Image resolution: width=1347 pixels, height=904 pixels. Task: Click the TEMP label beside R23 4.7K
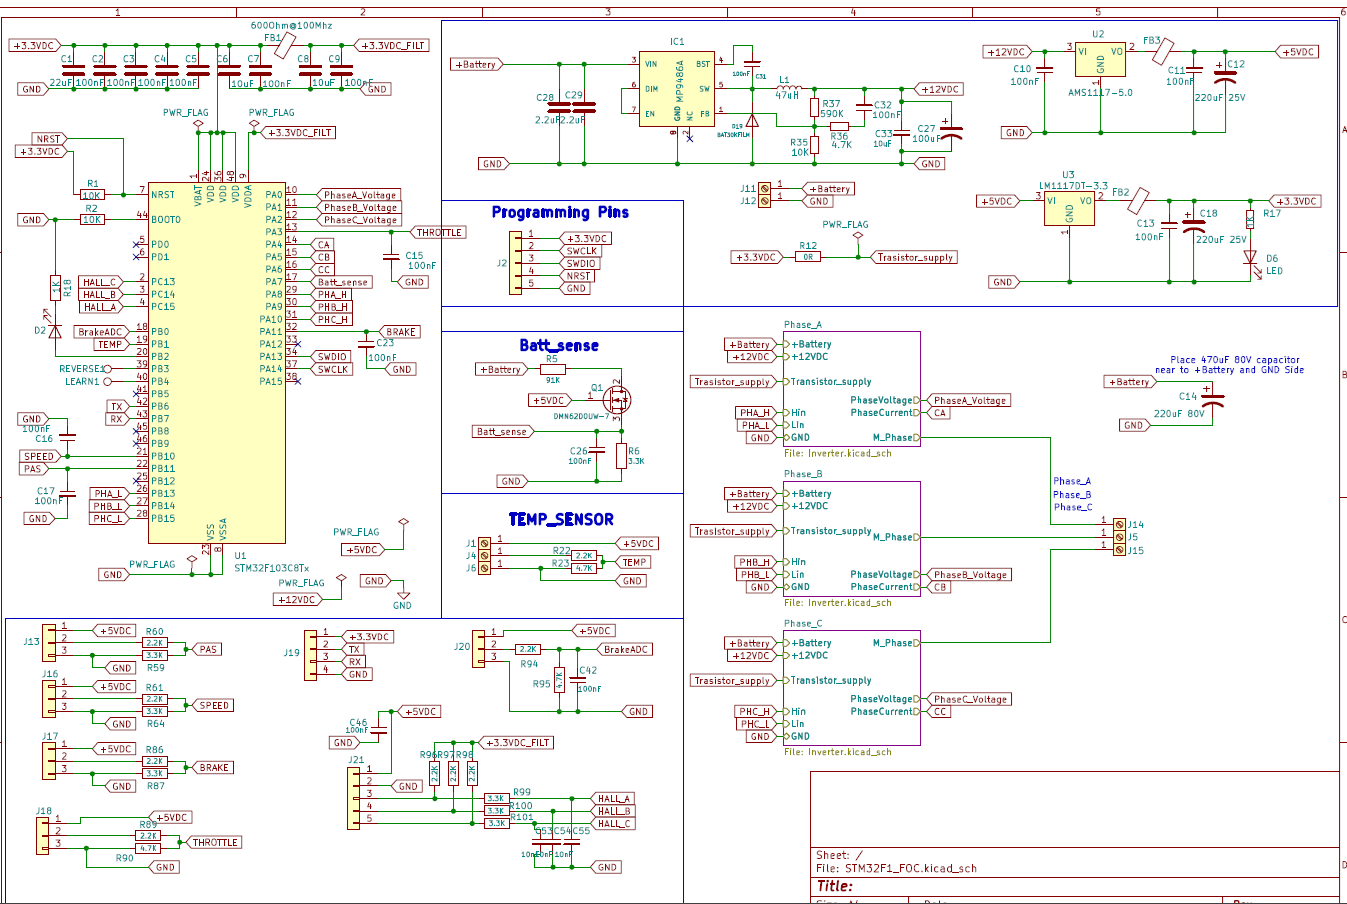tap(635, 562)
